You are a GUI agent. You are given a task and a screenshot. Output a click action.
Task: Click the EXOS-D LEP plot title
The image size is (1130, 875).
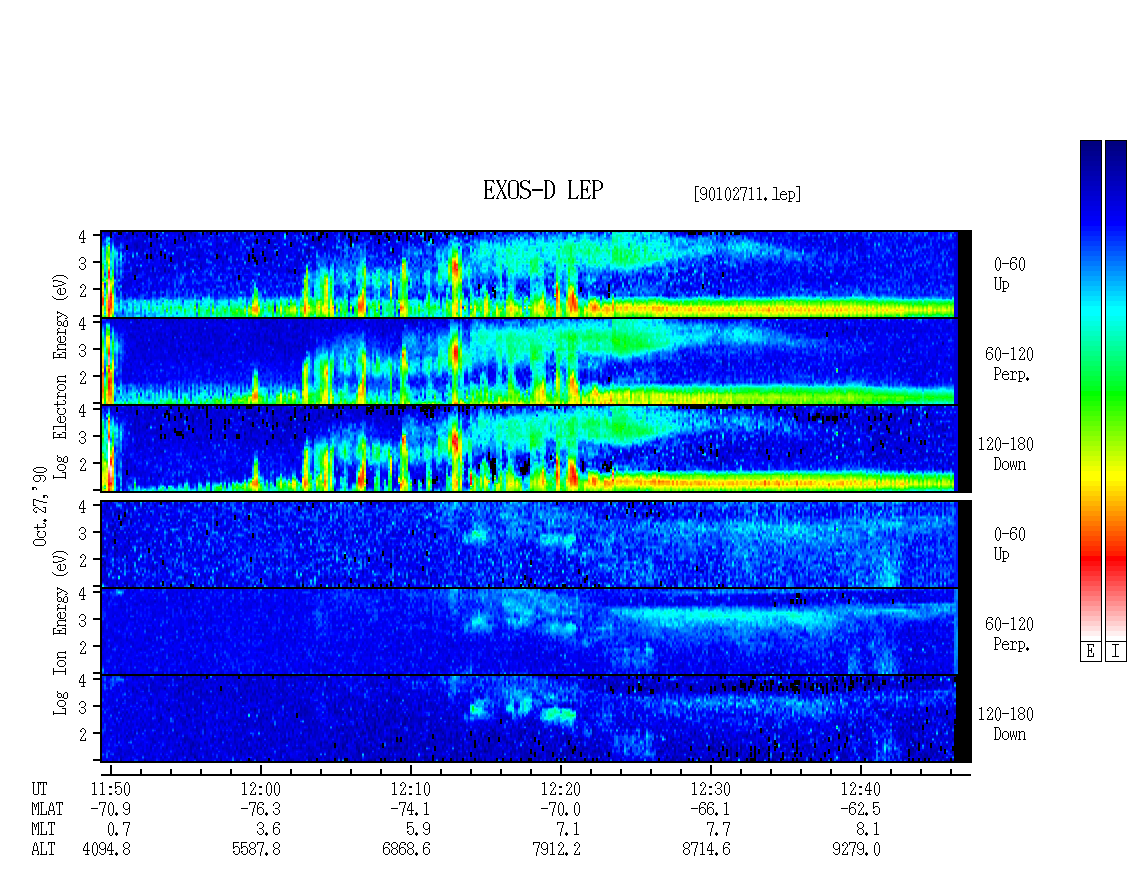(543, 190)
